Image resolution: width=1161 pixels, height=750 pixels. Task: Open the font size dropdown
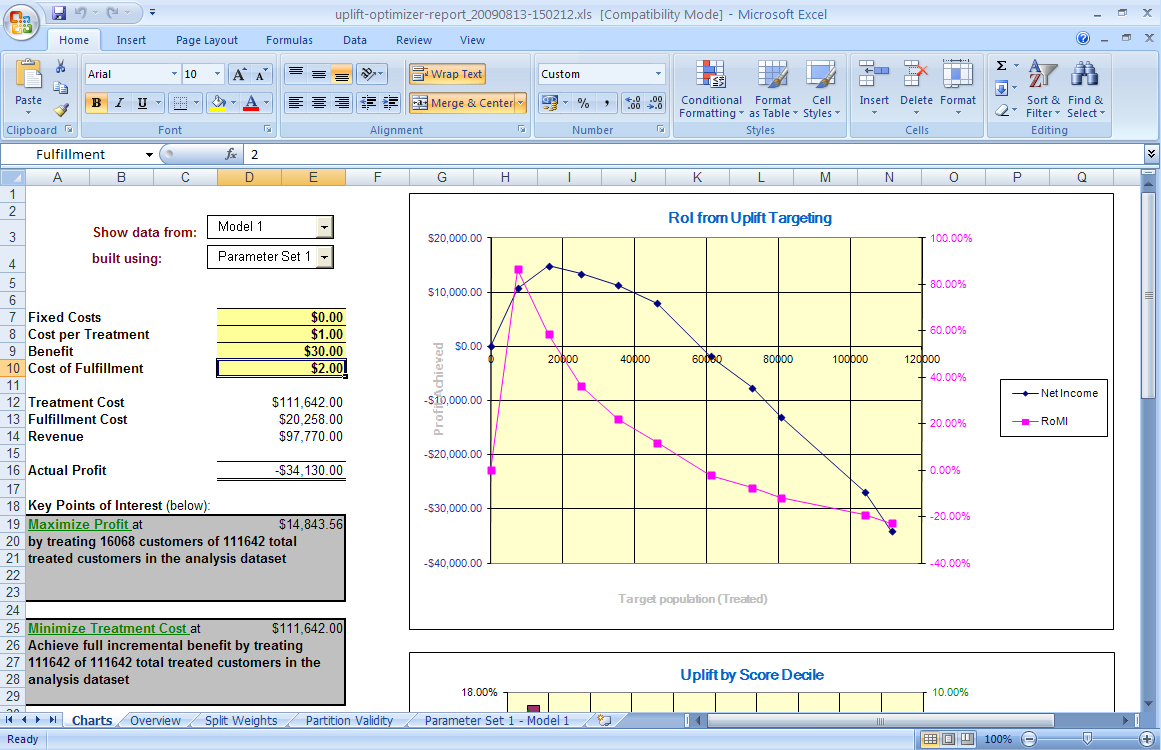(218, 74)
